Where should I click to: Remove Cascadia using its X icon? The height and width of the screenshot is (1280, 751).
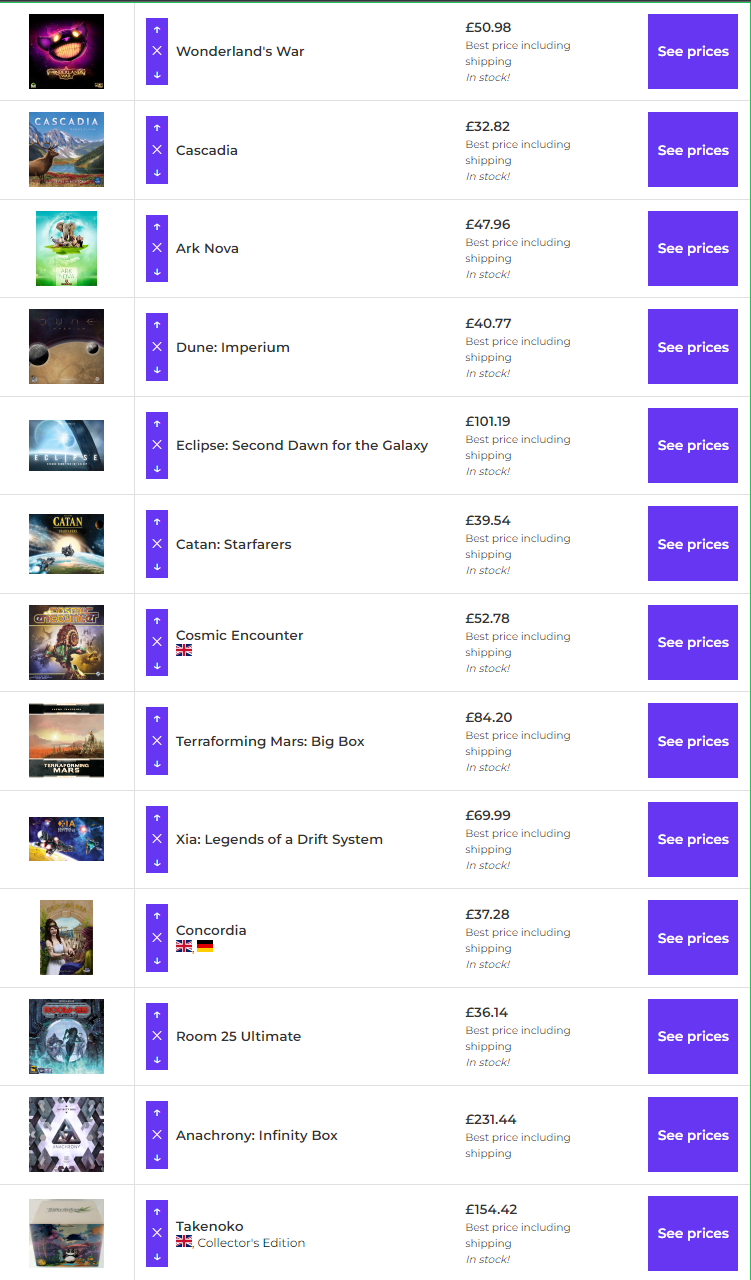[157, 150]
